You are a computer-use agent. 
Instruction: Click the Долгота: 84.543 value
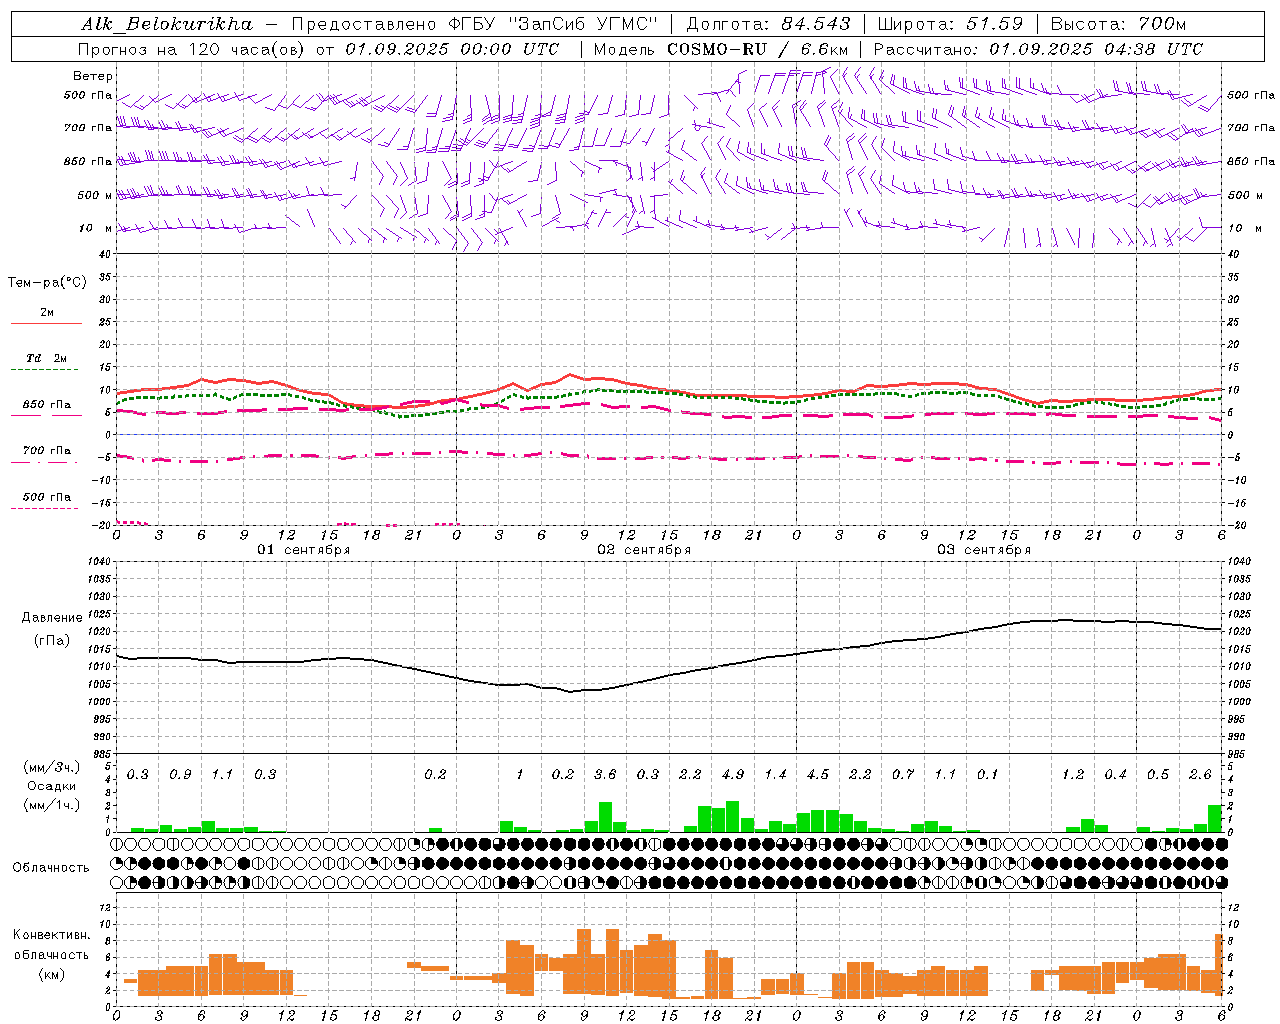tap(769, 24)
